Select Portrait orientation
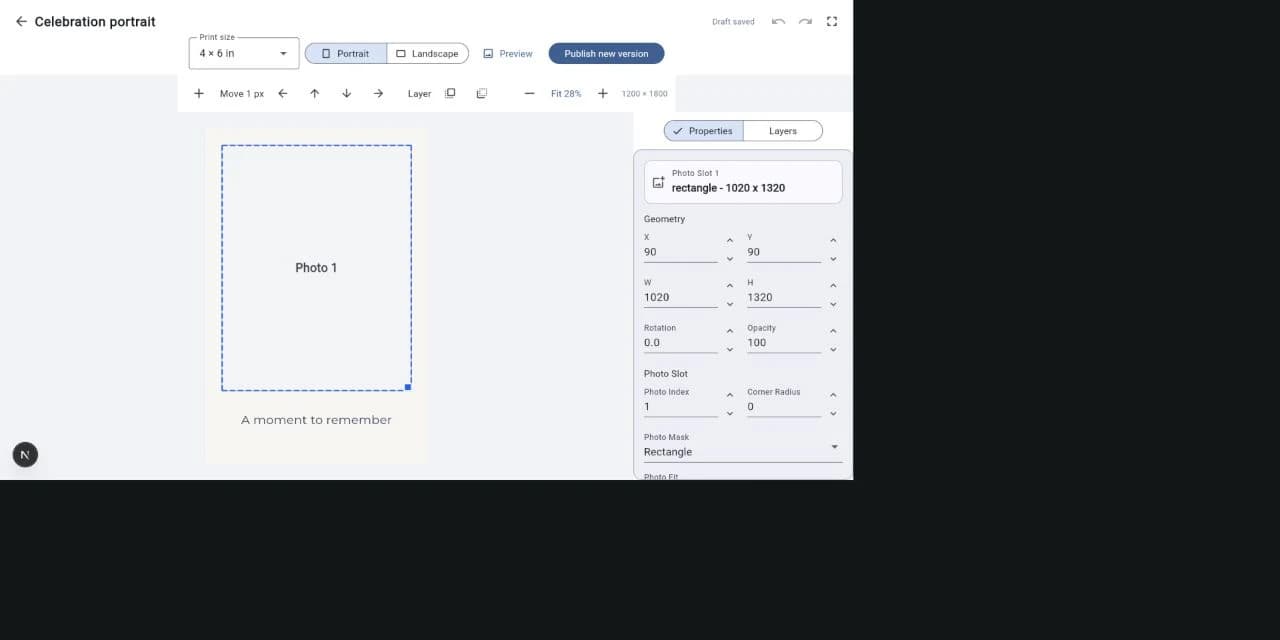1280x640 pixels. [345, 53]
